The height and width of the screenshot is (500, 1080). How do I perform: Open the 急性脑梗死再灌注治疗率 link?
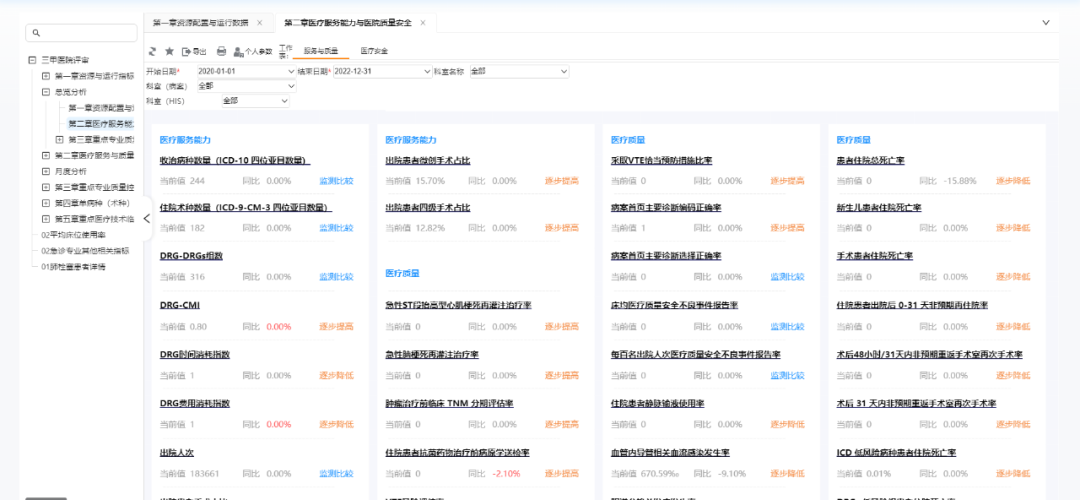pyautogui.click(x=432, y=355)
